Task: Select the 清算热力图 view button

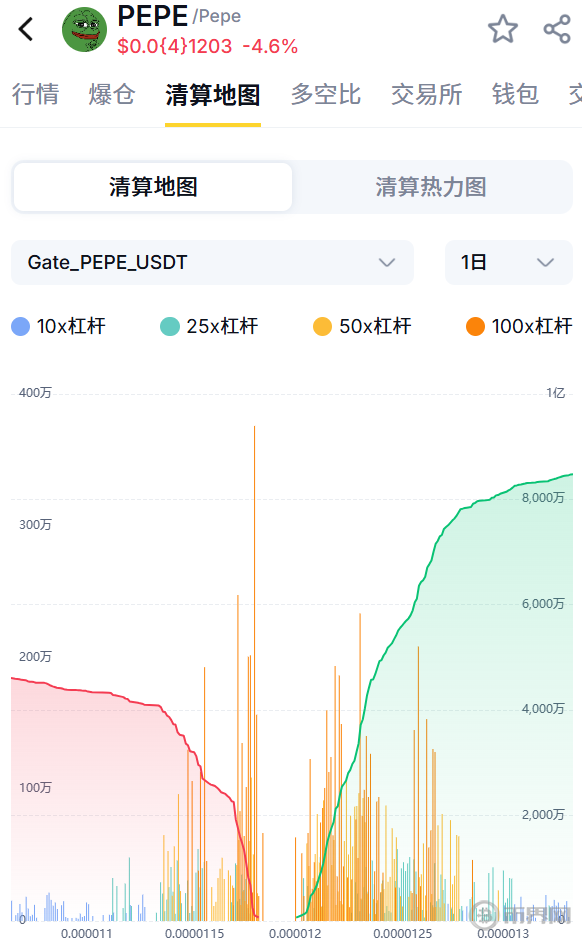Action: [431, 187]
